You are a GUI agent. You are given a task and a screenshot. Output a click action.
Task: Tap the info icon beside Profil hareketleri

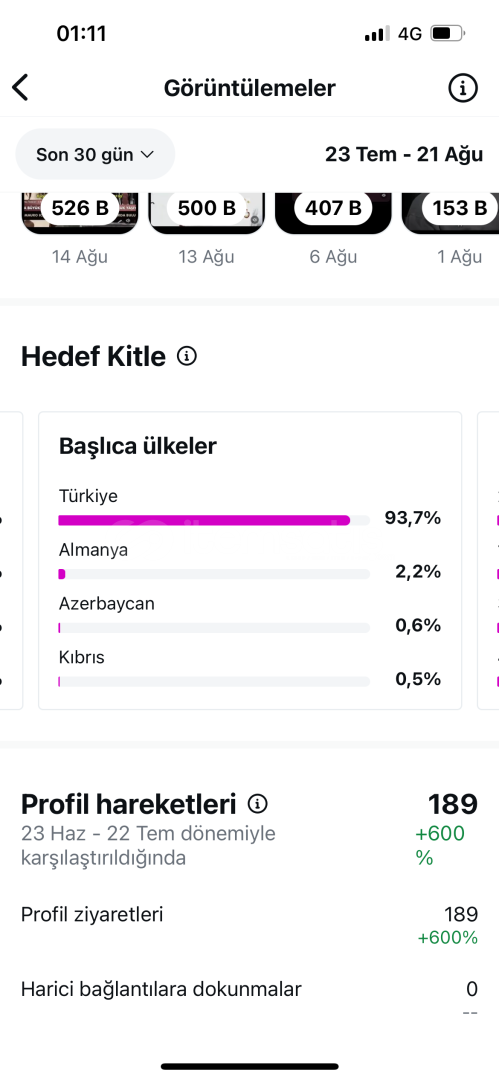pos(258,803)
